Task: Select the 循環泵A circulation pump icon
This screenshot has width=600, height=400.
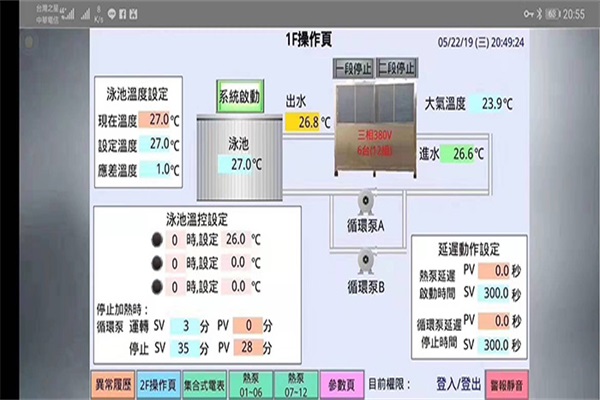Action: [366, 201]
